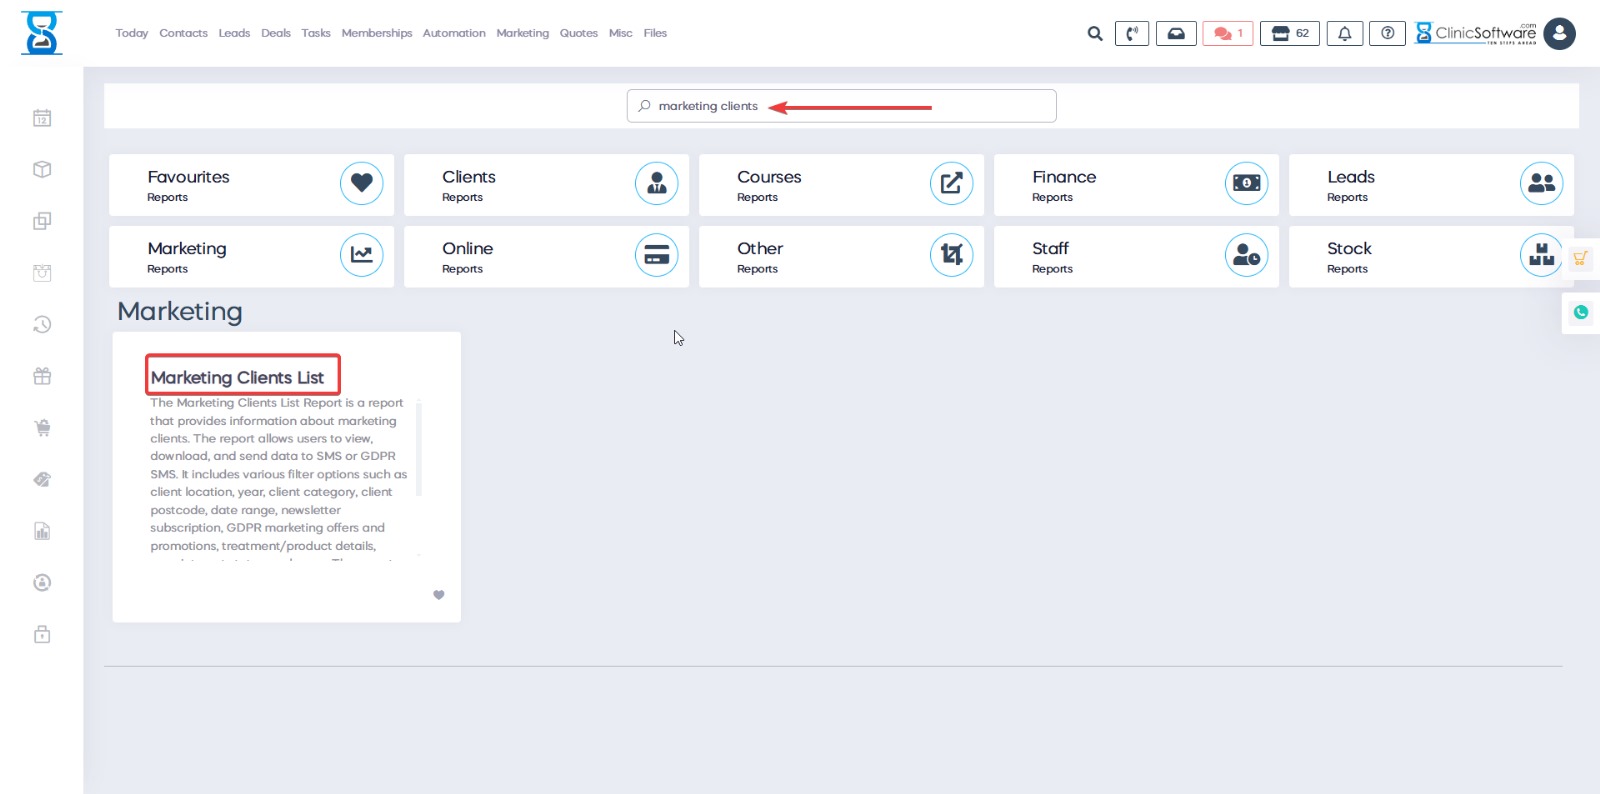Click the report description scrollbar
The height and width of the screenshot is (794, 1600).
coord(419,450)
